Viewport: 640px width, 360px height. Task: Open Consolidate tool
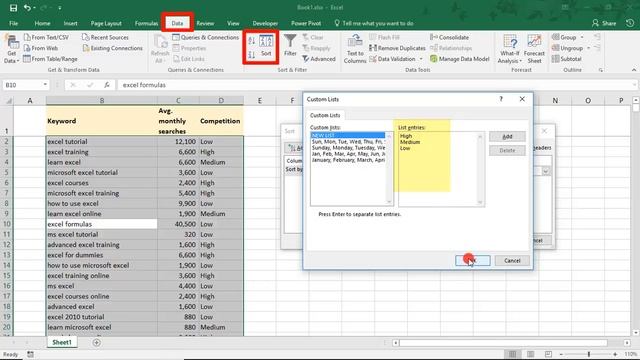tap(449, 37)
